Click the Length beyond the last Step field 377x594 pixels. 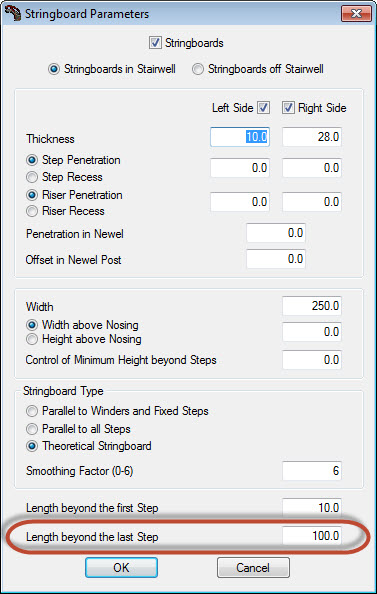[x=312, y=536]
